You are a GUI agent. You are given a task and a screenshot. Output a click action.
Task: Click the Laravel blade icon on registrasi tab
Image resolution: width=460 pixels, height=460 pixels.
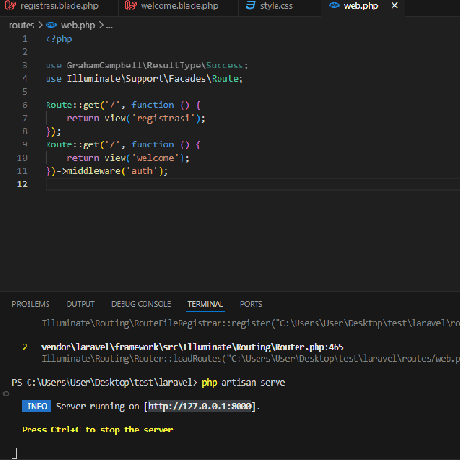10,6
